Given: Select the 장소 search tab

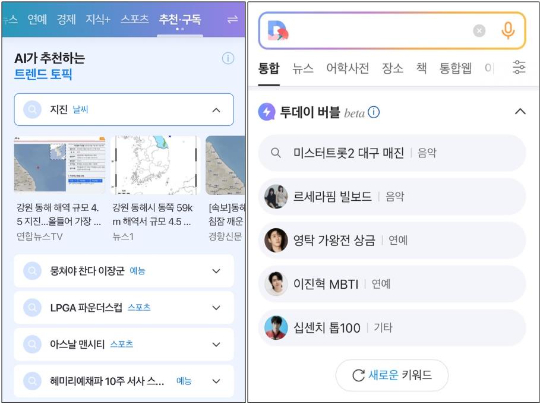Looking at the screenshot, I should point(393,68).
